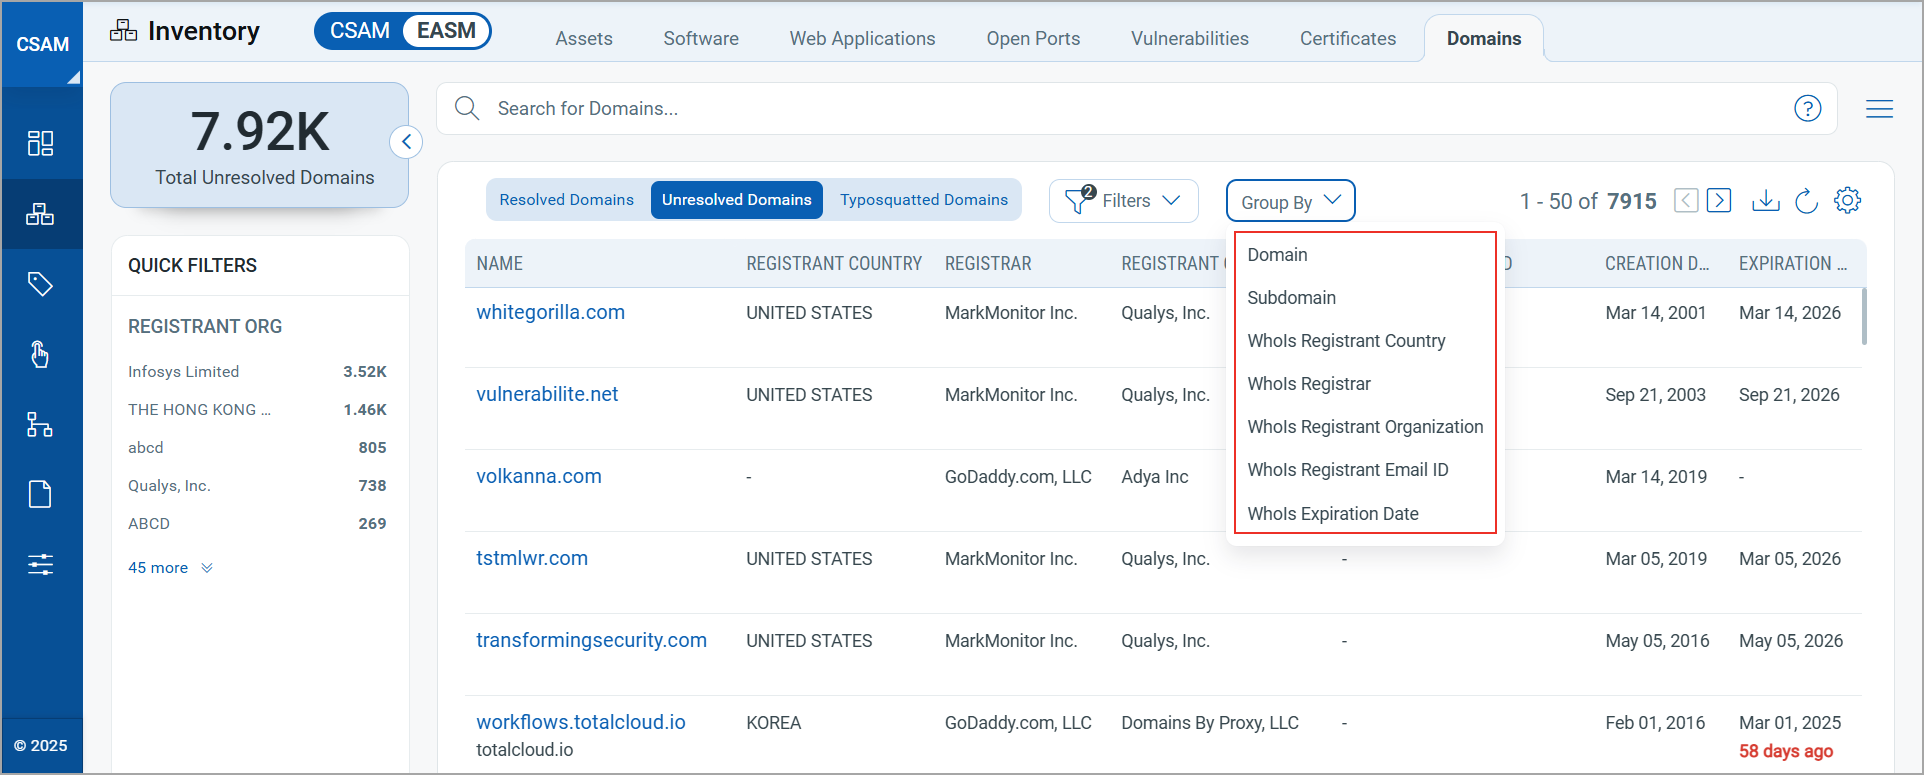
Task: Open the sliders configuration icon in sidebar
Action: click(40, 564)
